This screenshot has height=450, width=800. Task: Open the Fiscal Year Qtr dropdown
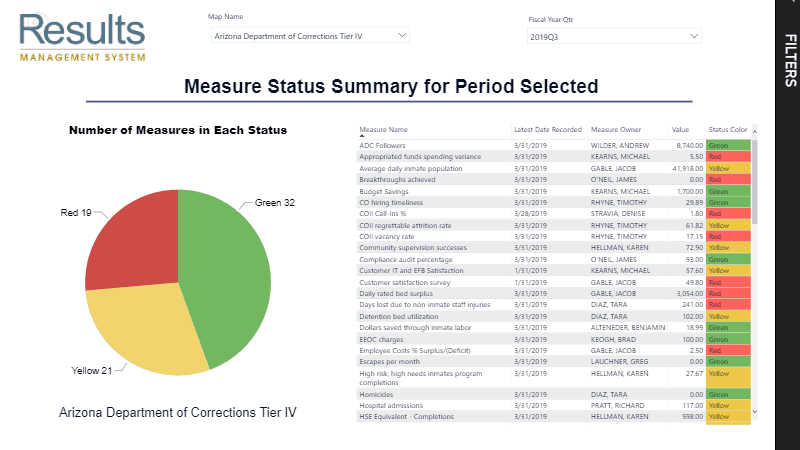tap(614, 37)
